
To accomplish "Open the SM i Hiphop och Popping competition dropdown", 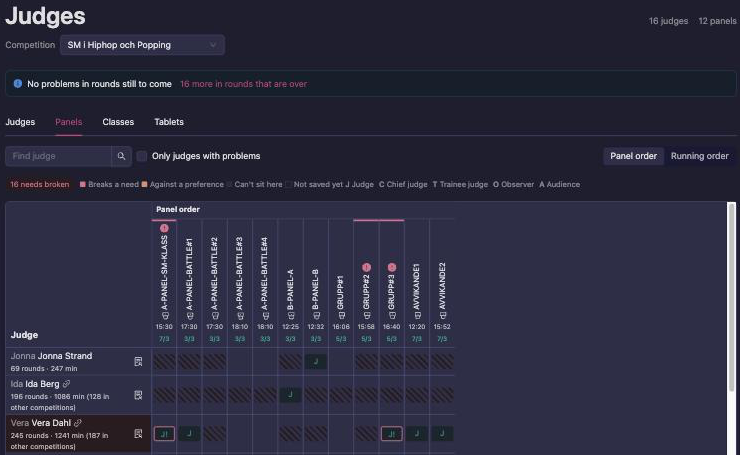I will tap(142, 45).
